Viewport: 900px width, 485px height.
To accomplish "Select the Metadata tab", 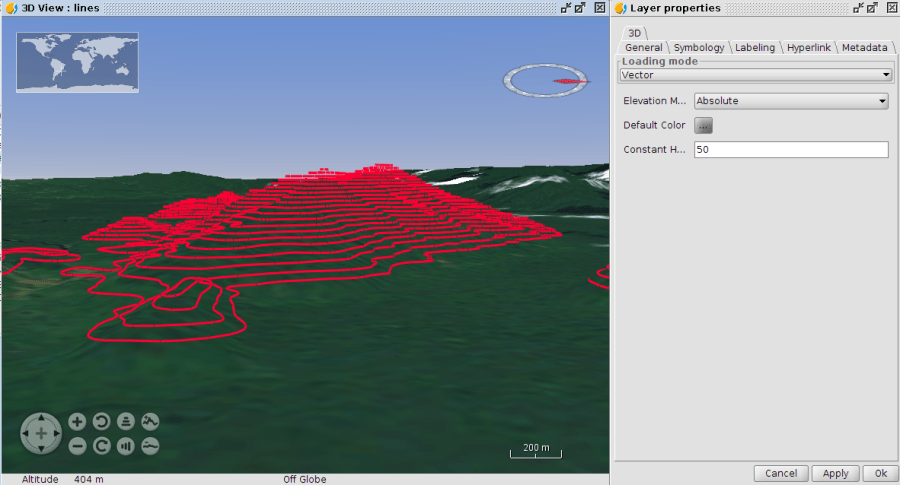I will (864, 47).
